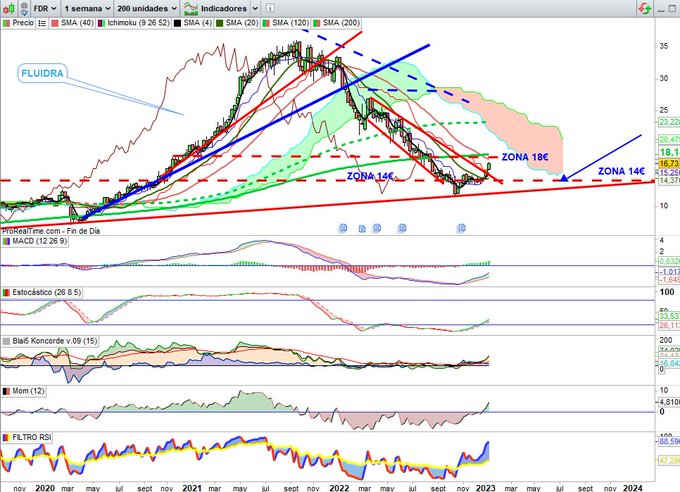
Task: Open the candlestick chart style icon
Action: [9, 8]
